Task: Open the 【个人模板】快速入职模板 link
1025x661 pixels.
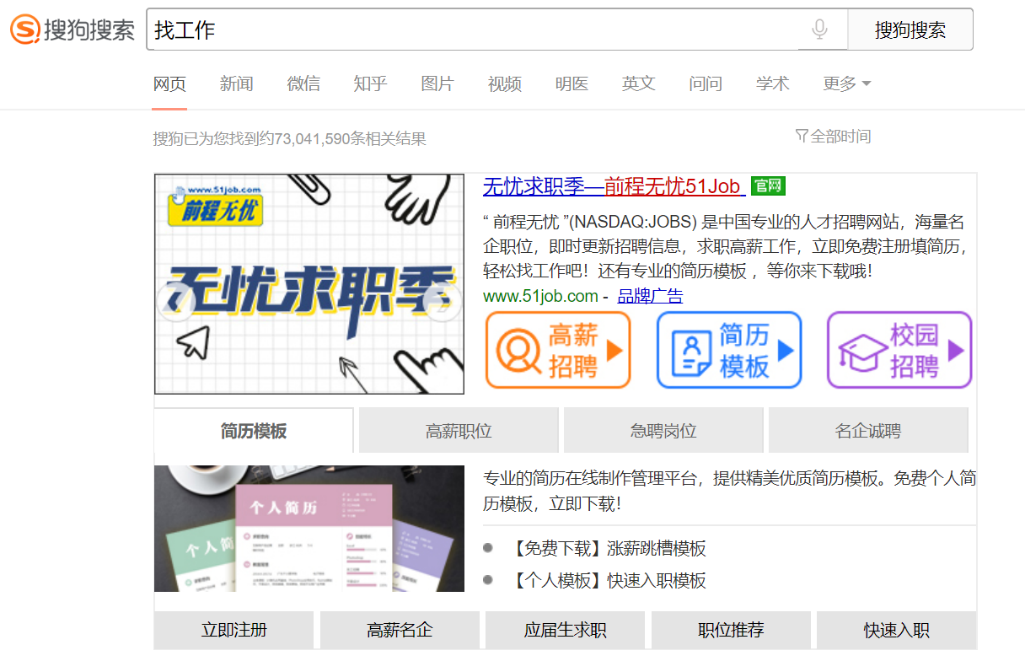Action: 609,581
